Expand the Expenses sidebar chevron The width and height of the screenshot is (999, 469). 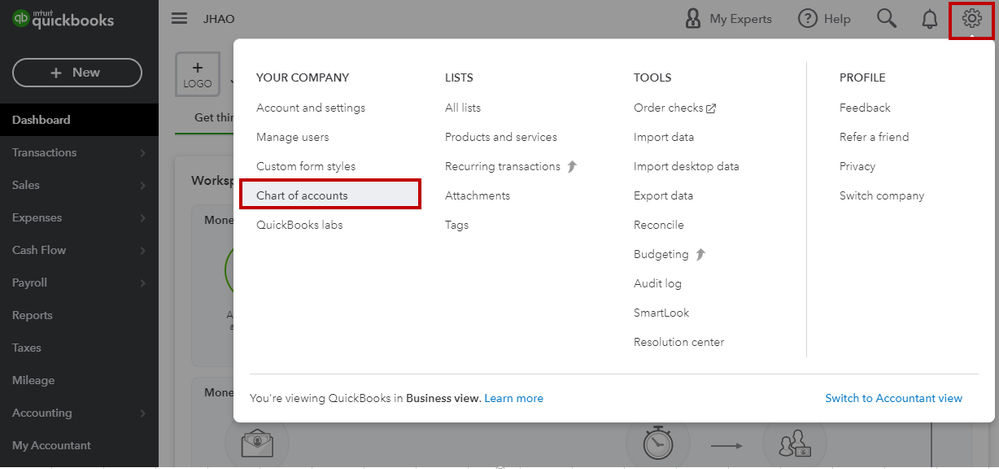(143, 218)
